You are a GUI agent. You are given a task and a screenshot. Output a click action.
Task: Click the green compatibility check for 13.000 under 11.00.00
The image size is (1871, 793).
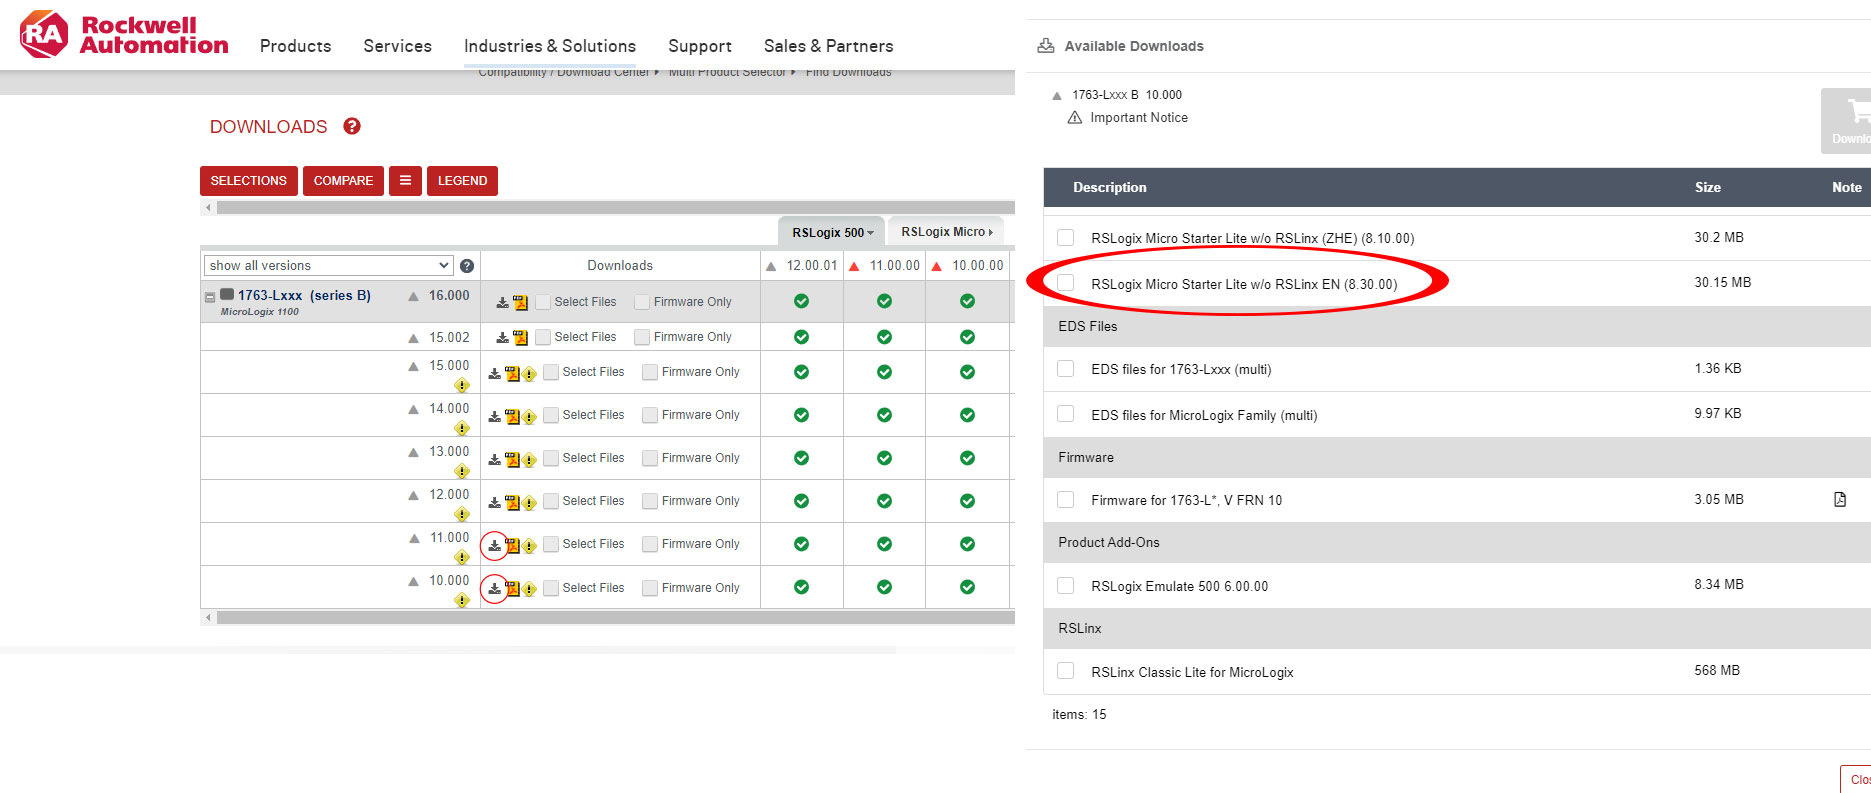tap(884, 458)
